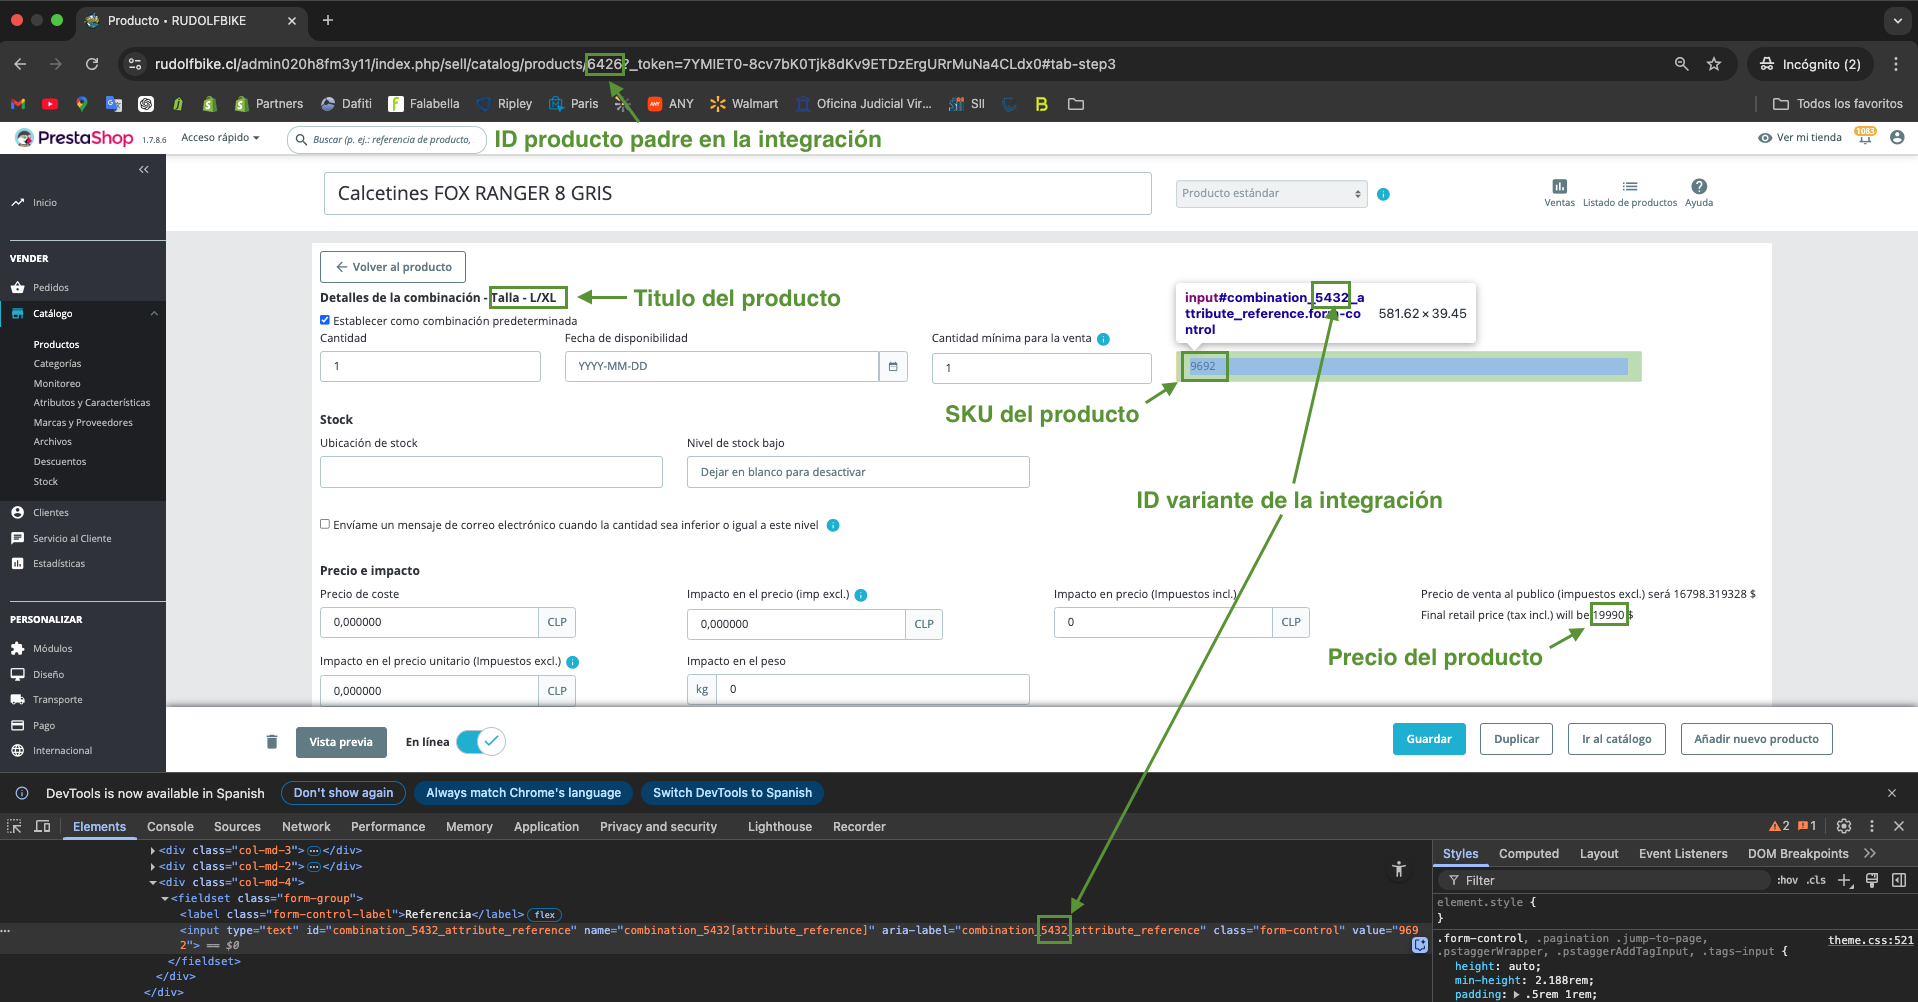Open the date picker calendar icon

[x=893, y=367]
